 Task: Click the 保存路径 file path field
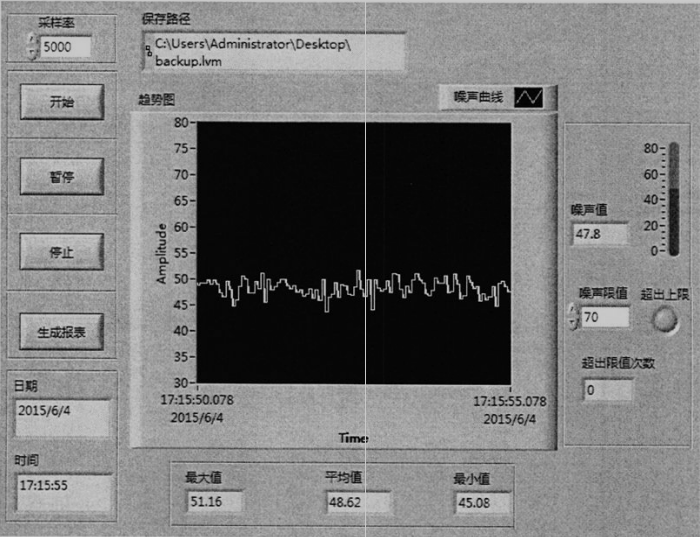coord(275,52)
